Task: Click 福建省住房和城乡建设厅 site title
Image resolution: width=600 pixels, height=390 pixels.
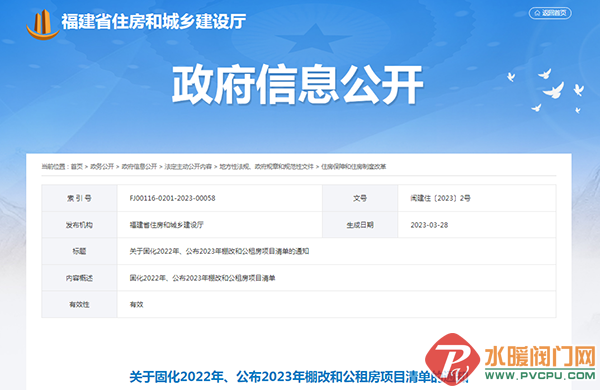Action: 154,21
